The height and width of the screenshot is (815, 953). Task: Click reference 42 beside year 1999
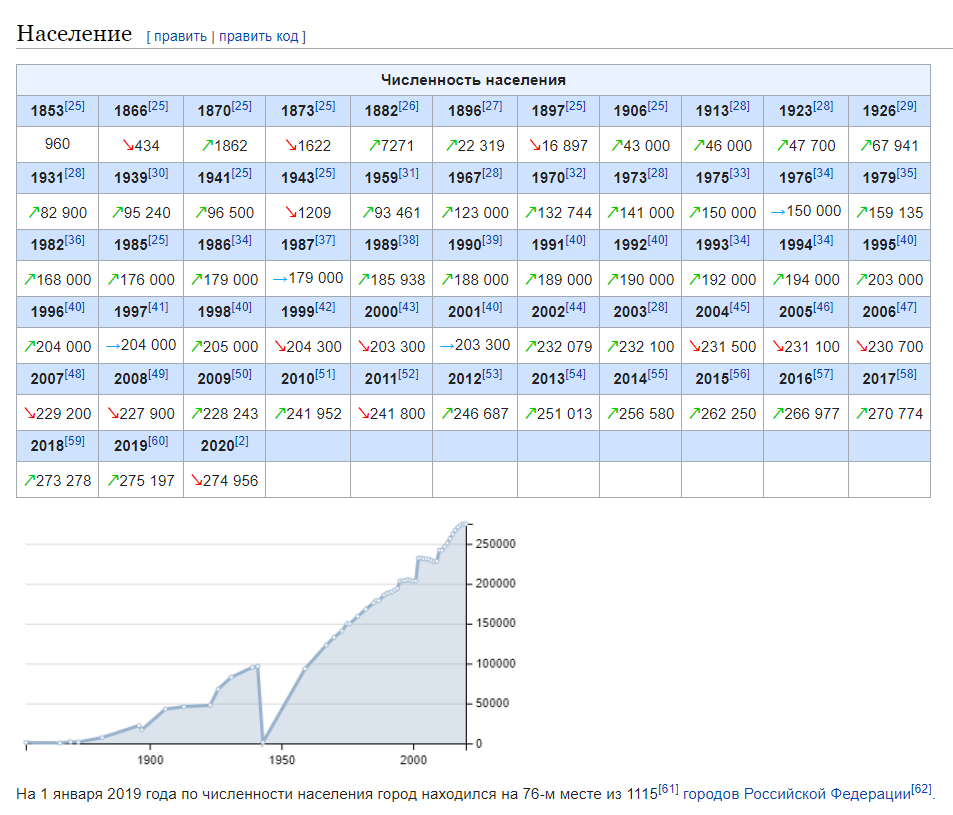pos(325,306)
